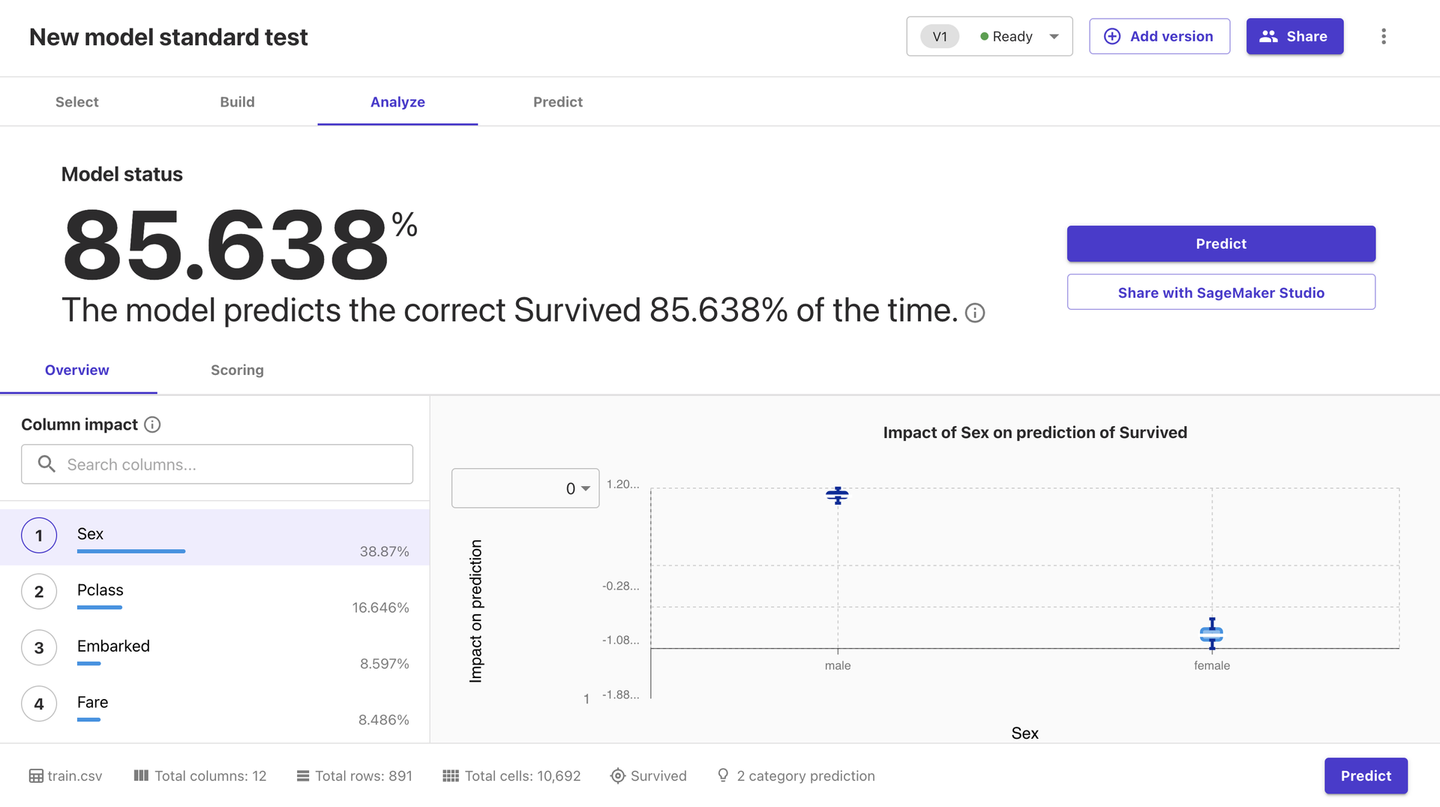Click the lightbulb category prediction icon
This screenshot has width=1440, height=807.
tap(723, 776)
